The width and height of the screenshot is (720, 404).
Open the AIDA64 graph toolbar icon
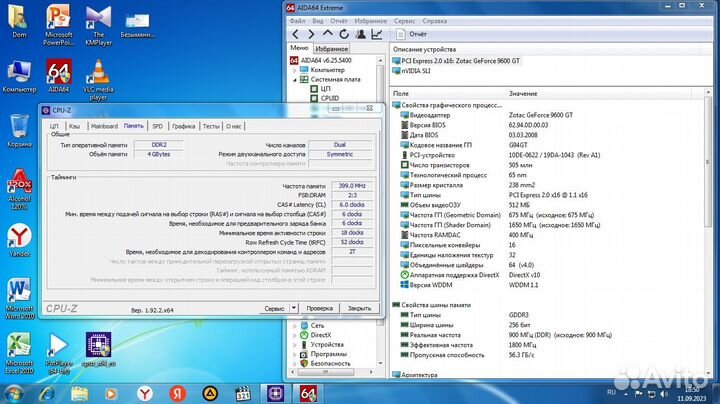pyautogui.click(x=377, y=34)
